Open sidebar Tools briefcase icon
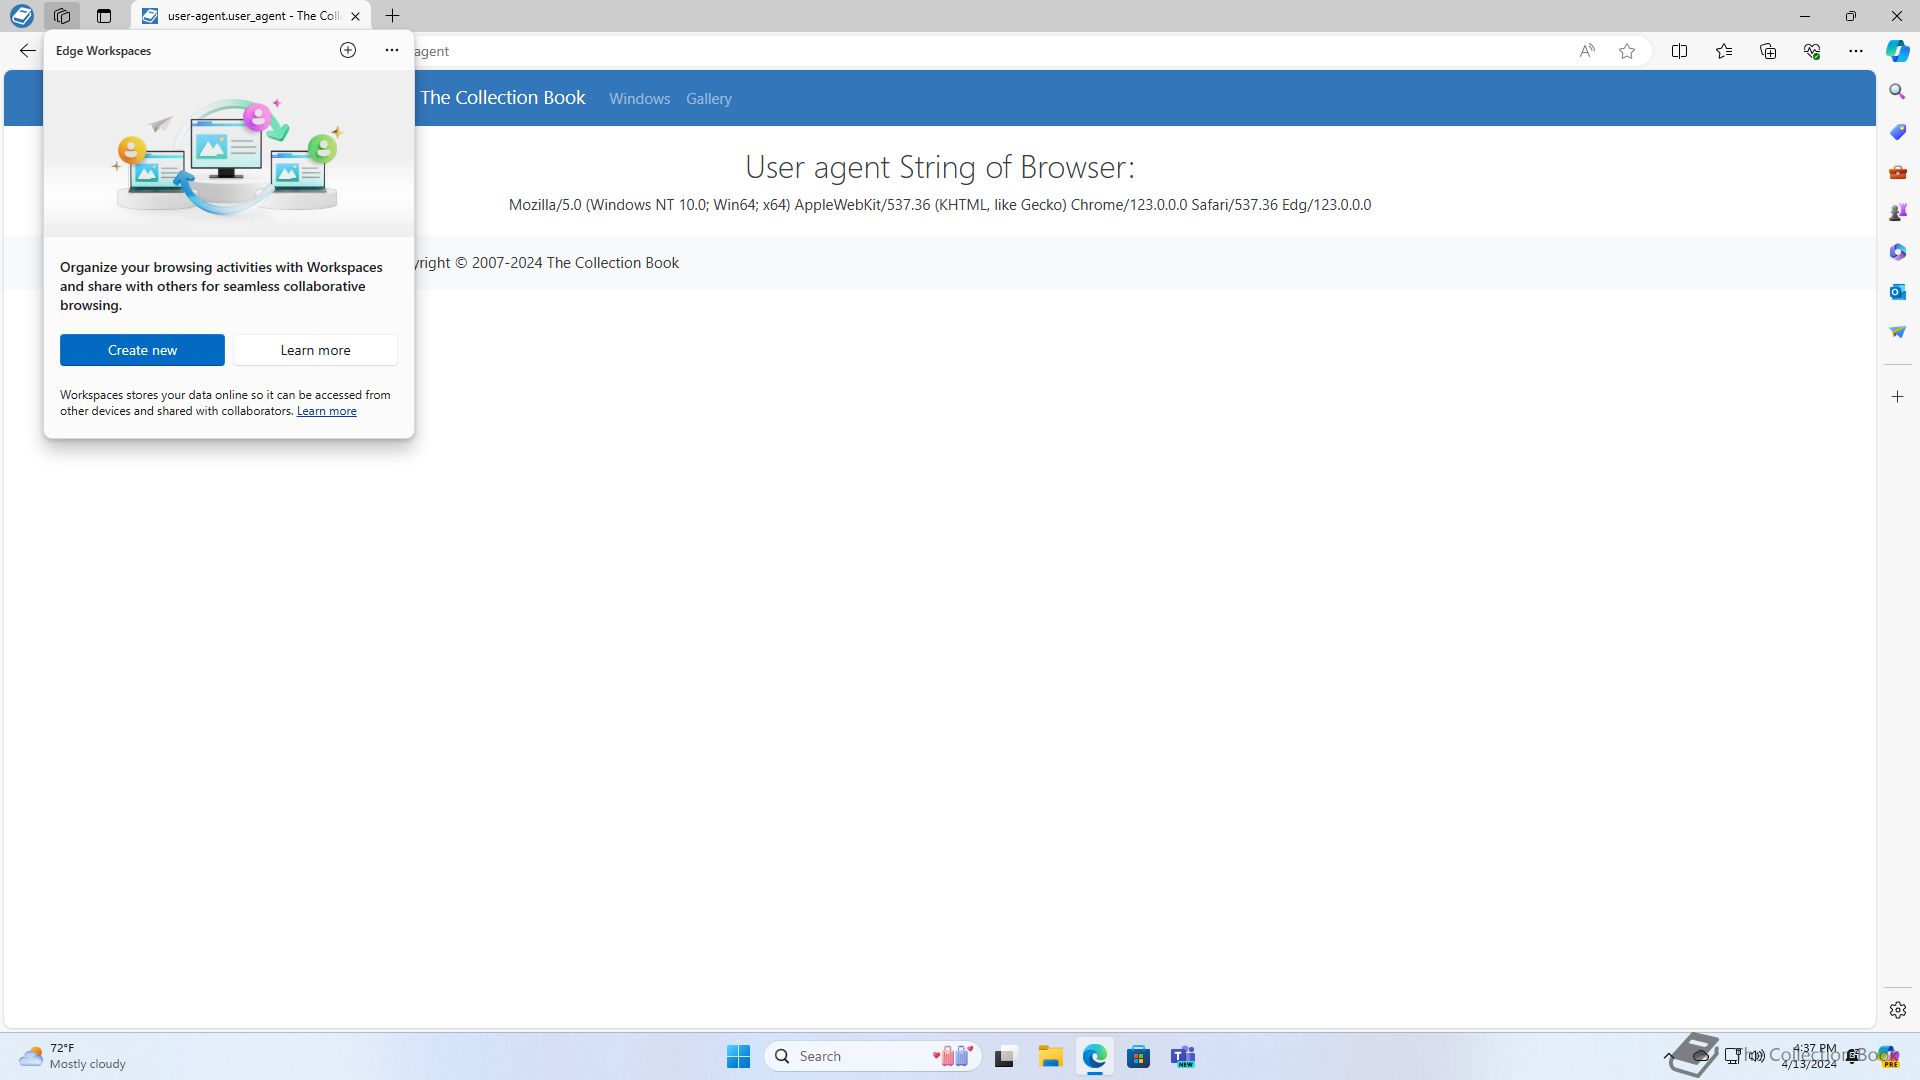Screen dimensions: 1920x1080 (x=1897, y=172)
